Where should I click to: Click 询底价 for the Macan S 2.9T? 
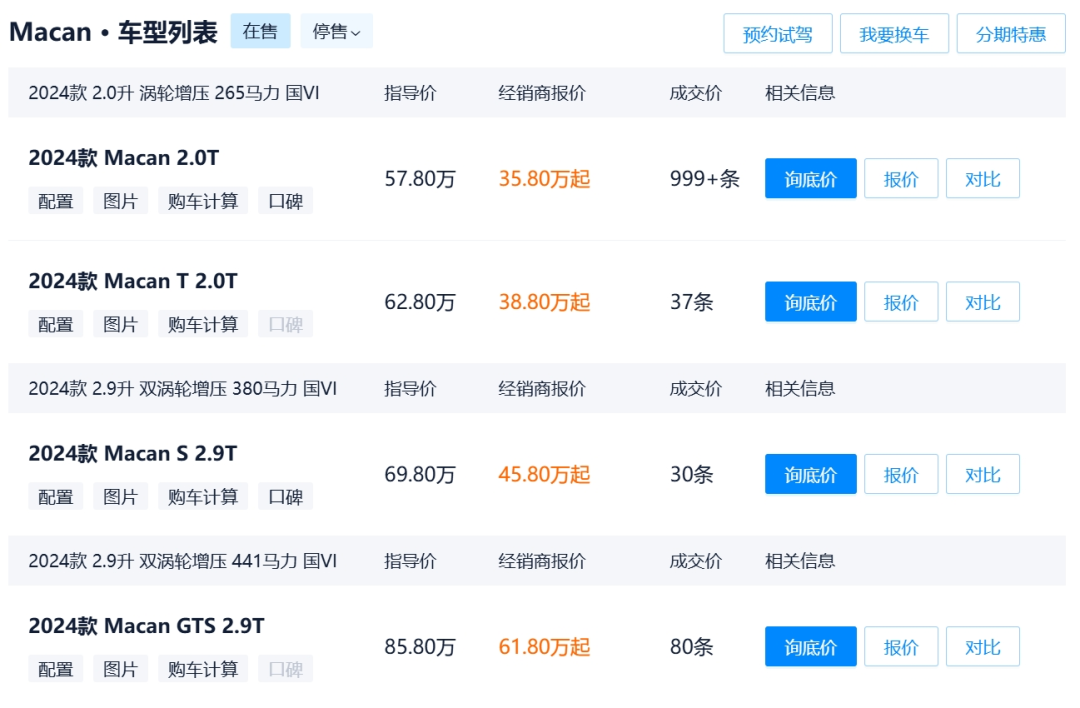pos(810,473)
